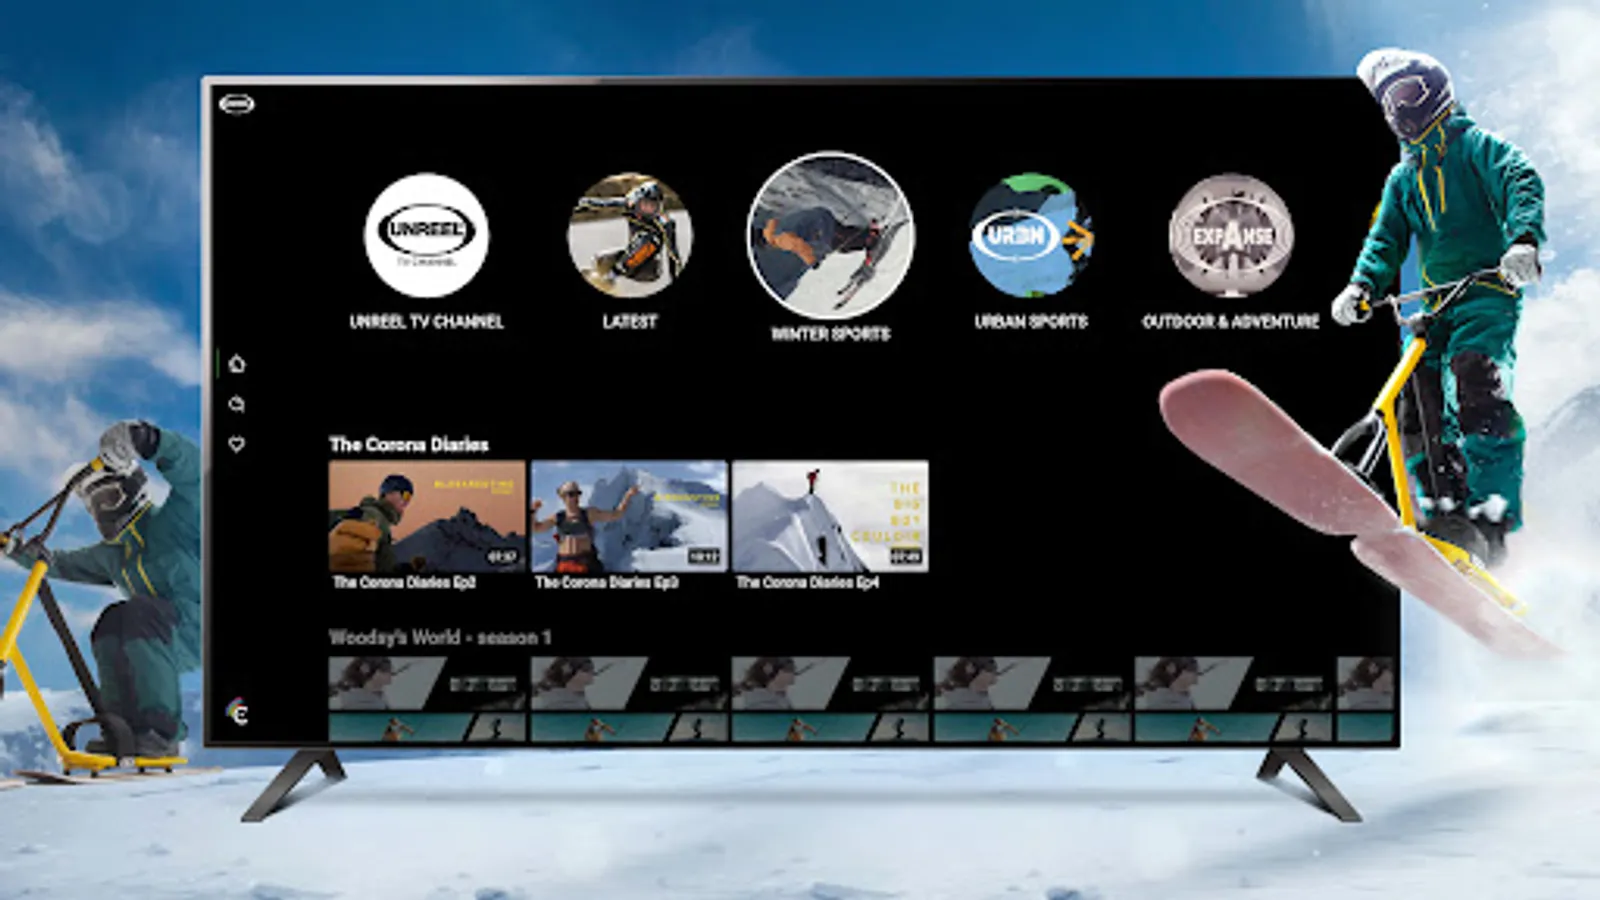Open the Favorites heart icon
The height and width of the screenshot is (900, 1600).
click(237, 444)
